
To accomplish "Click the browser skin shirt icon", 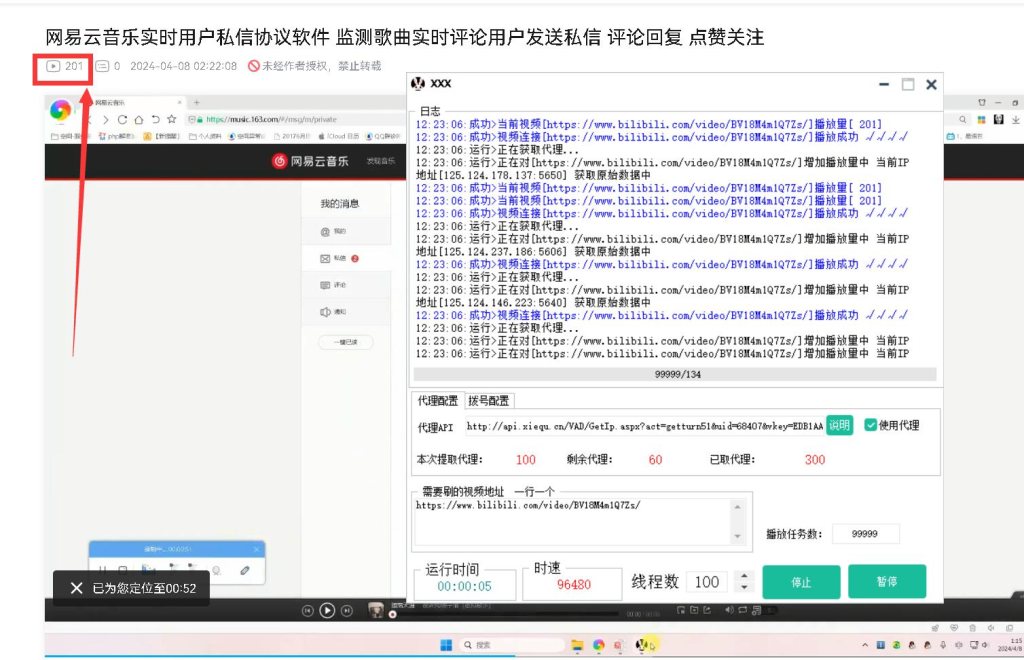I will click(982, 102).
